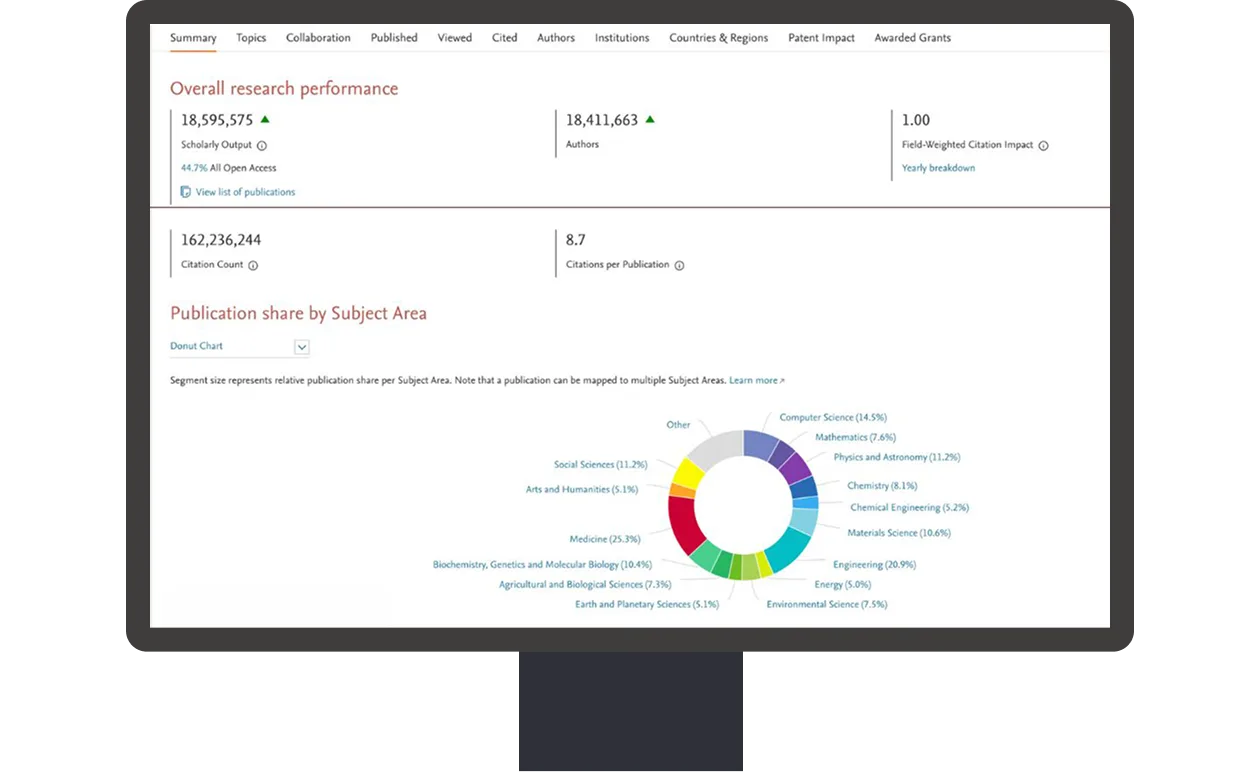Click the document icon before View list of publications
This screenshot has height=772, width=1260.
pyautogui.click(x=186, y=192)
